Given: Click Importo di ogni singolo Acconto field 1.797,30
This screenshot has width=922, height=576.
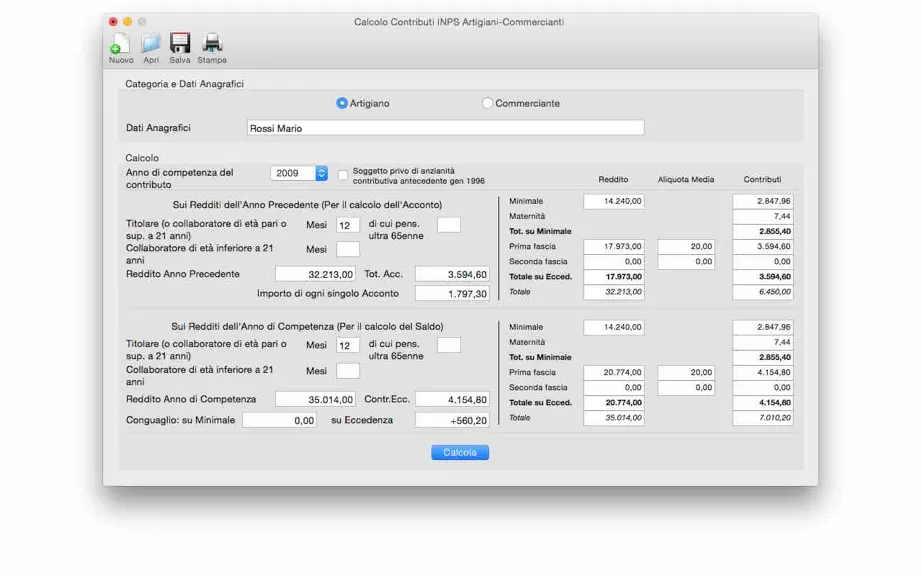Looking at the screenshot, I should pos(452,293).
